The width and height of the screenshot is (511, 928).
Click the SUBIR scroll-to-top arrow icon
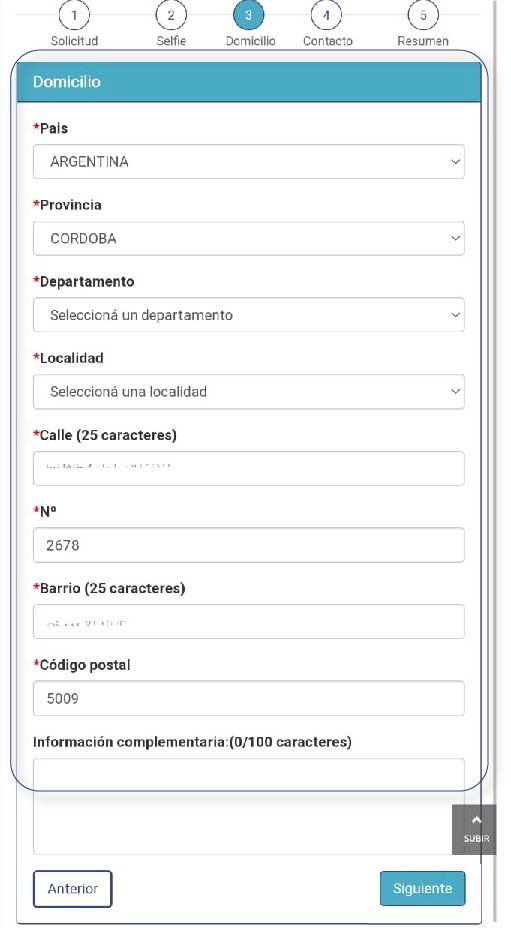pyautogui.click(x=477, y=820)
